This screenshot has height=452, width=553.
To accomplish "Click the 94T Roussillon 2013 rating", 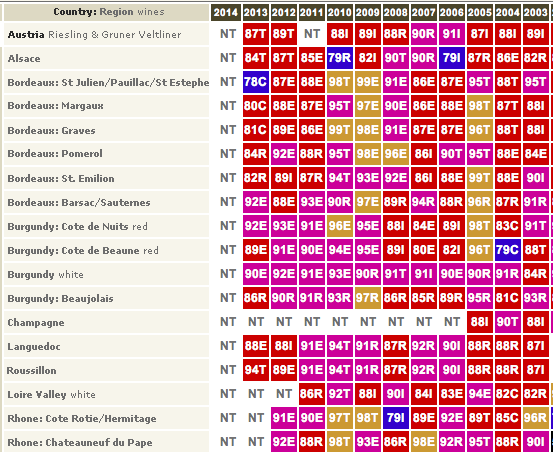I will [x=256, y=370].
